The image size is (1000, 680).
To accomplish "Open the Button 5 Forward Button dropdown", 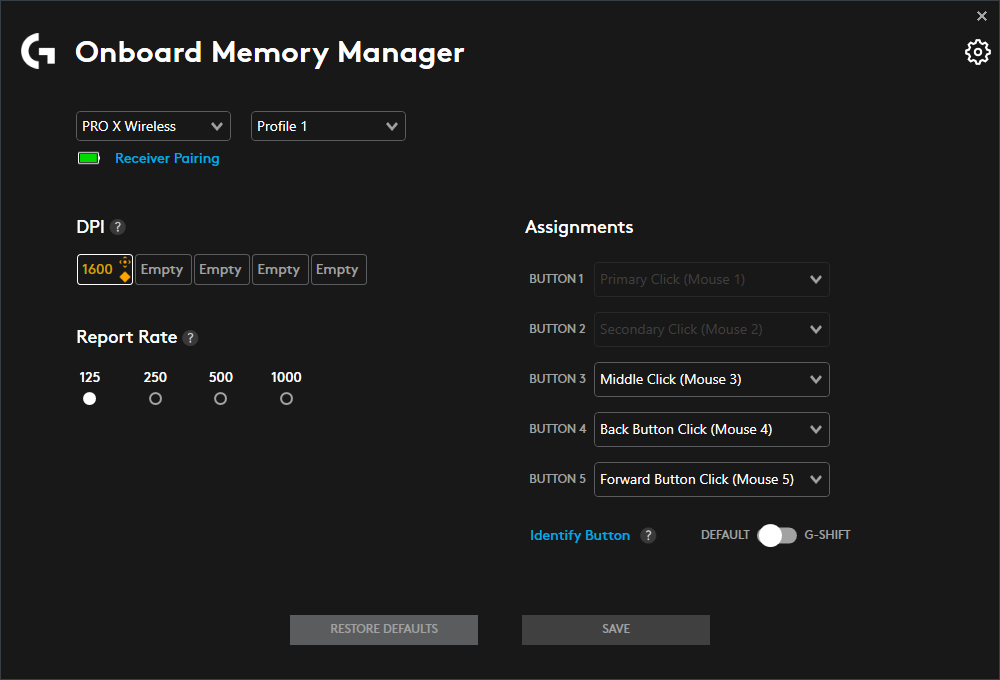I will [711, 479].
